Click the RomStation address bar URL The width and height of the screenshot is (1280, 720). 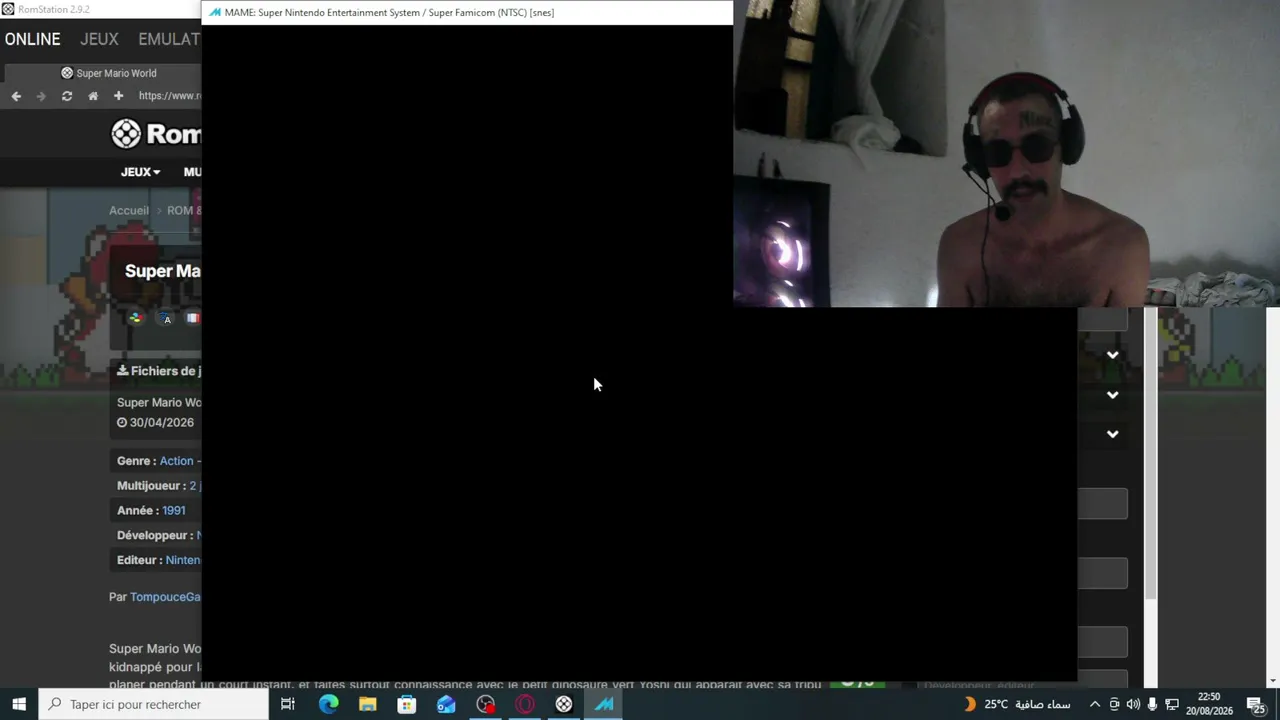click(169, 96)
